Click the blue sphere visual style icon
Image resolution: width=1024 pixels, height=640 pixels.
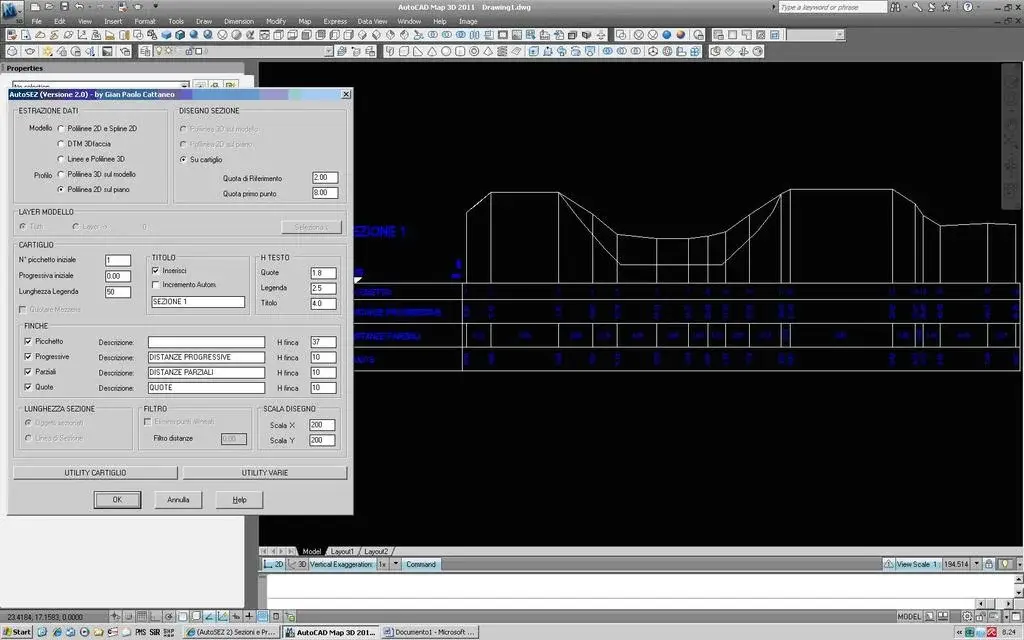(x=667, y=35)
